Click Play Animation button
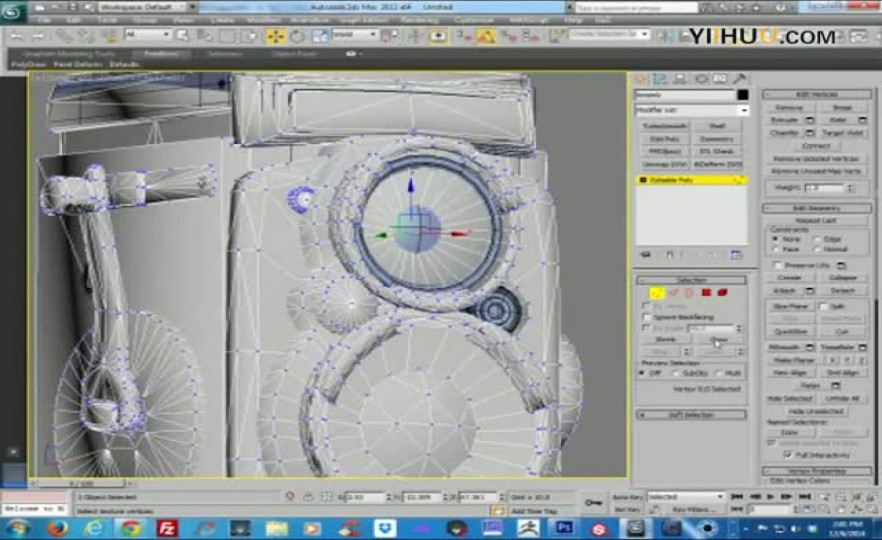This screenshot has width=882, height=540. [771, 497]
